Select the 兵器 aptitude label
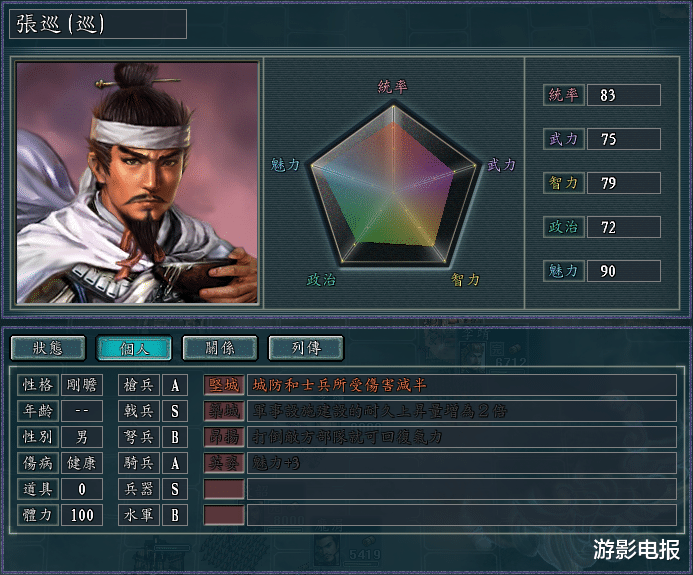 [x=139, y=489]
